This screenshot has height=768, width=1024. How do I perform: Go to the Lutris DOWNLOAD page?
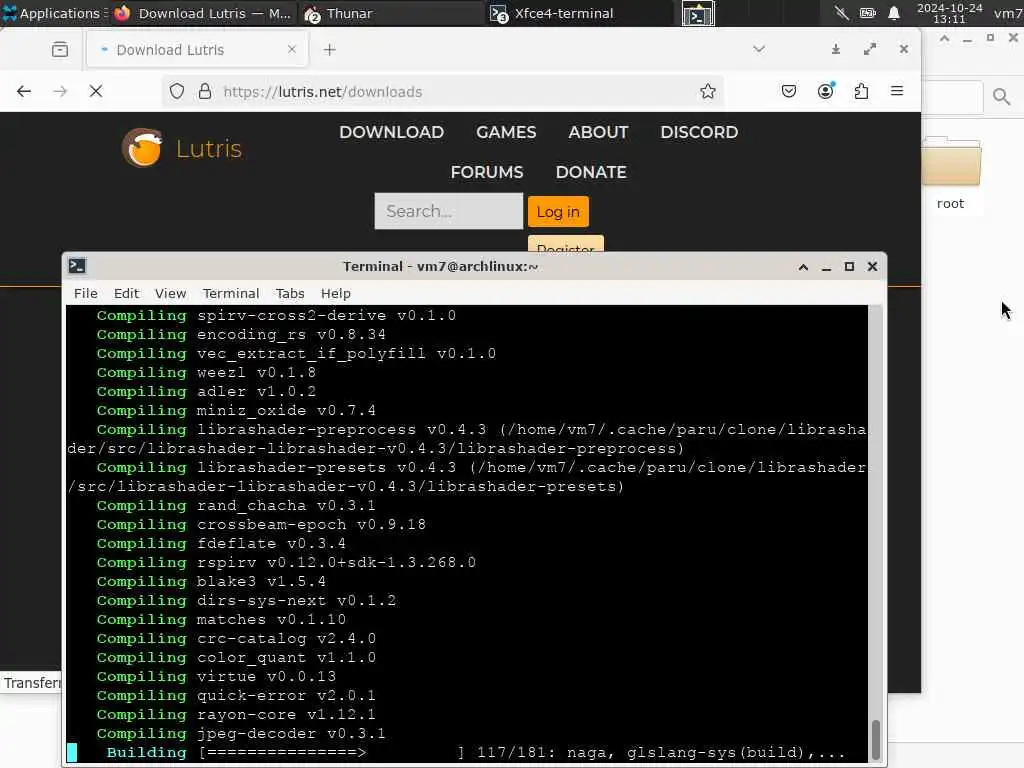391,132
